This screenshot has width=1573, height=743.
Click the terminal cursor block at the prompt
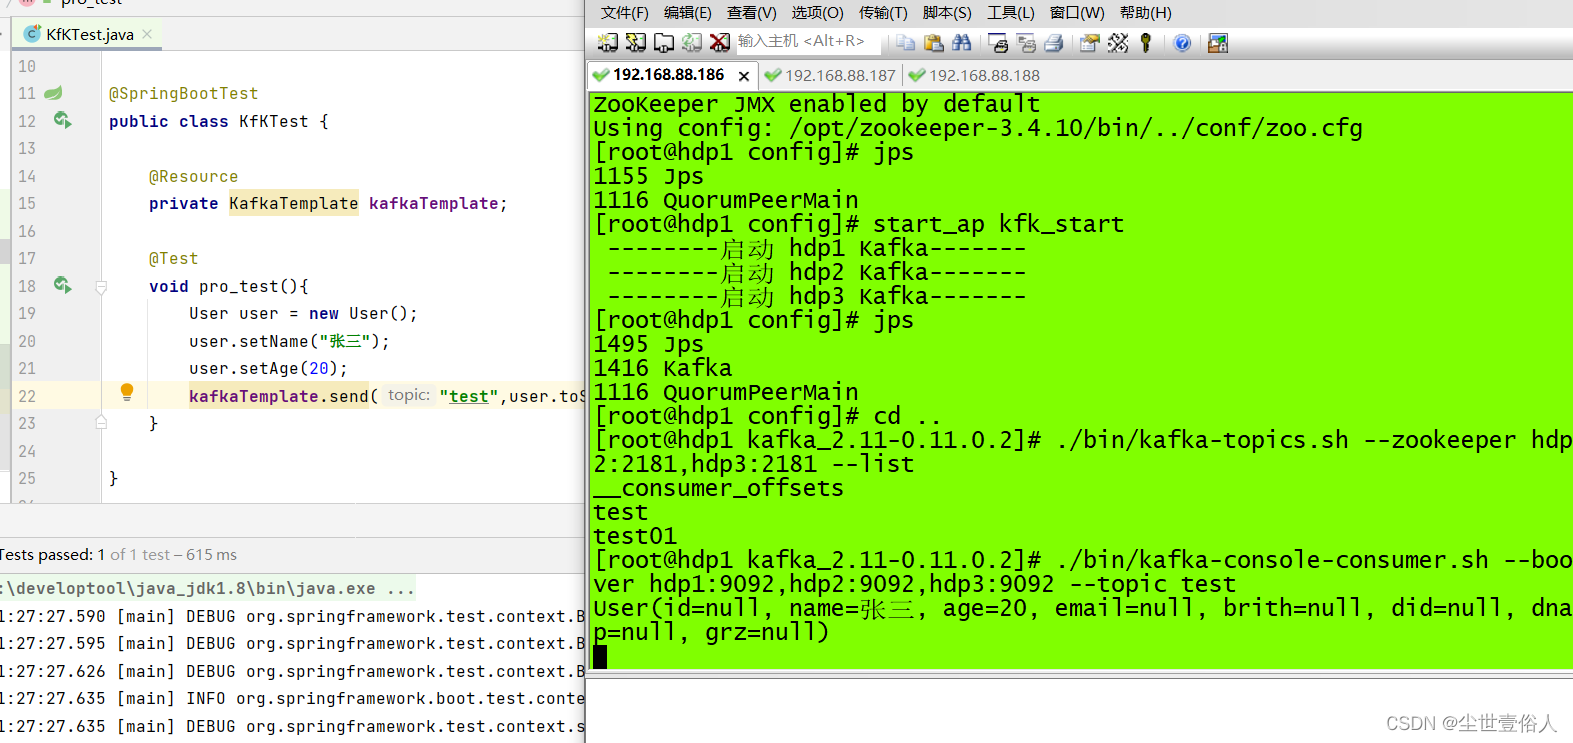[600, 656]
